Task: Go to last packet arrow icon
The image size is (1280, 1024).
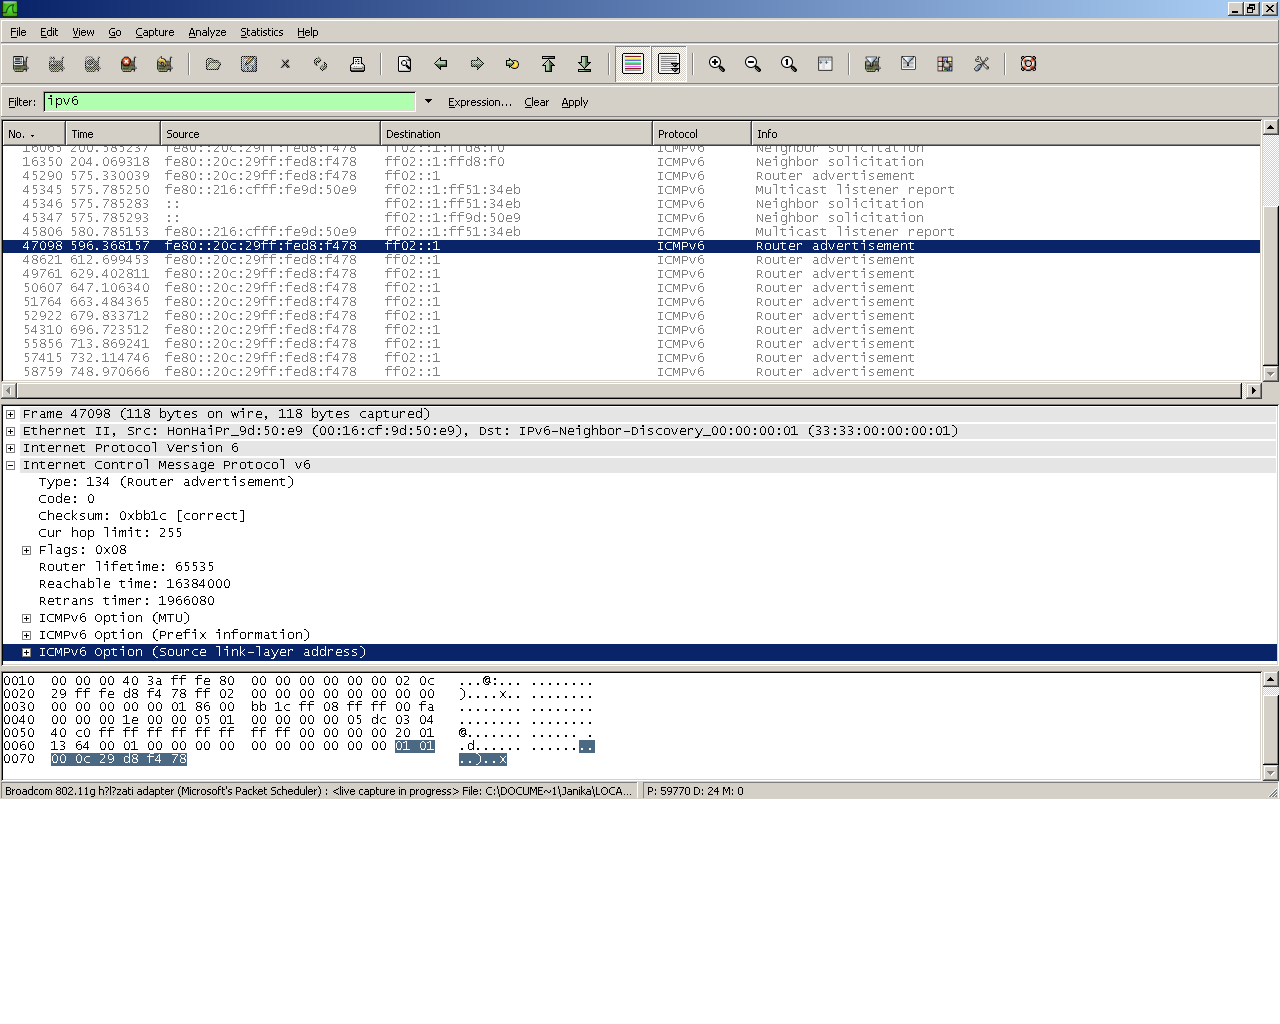Action: coord(584,64)
